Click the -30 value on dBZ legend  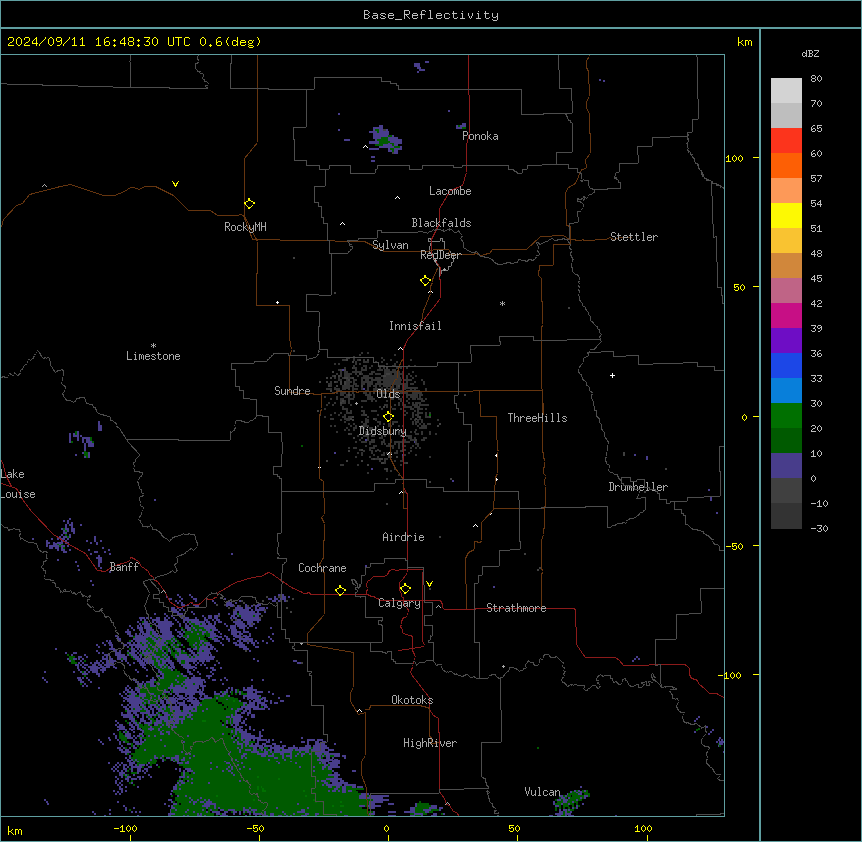819,528
